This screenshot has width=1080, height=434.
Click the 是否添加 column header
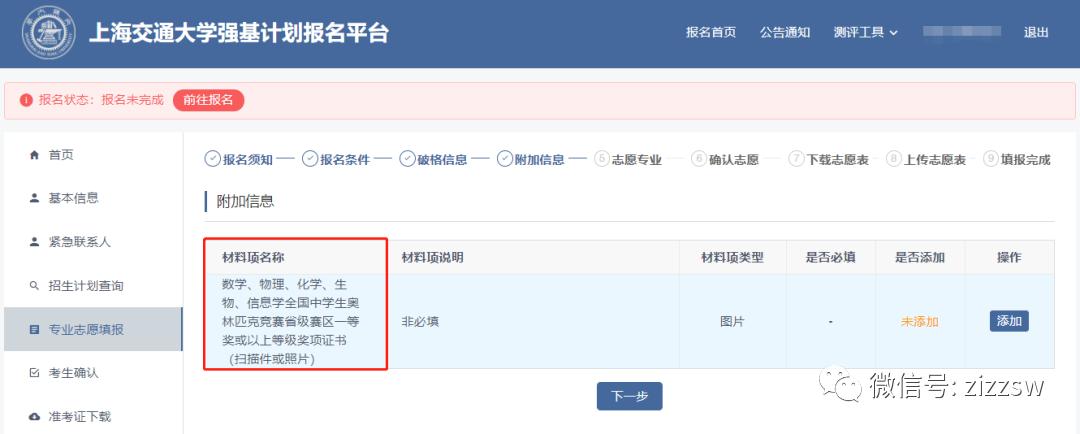[x=920, y=257]
